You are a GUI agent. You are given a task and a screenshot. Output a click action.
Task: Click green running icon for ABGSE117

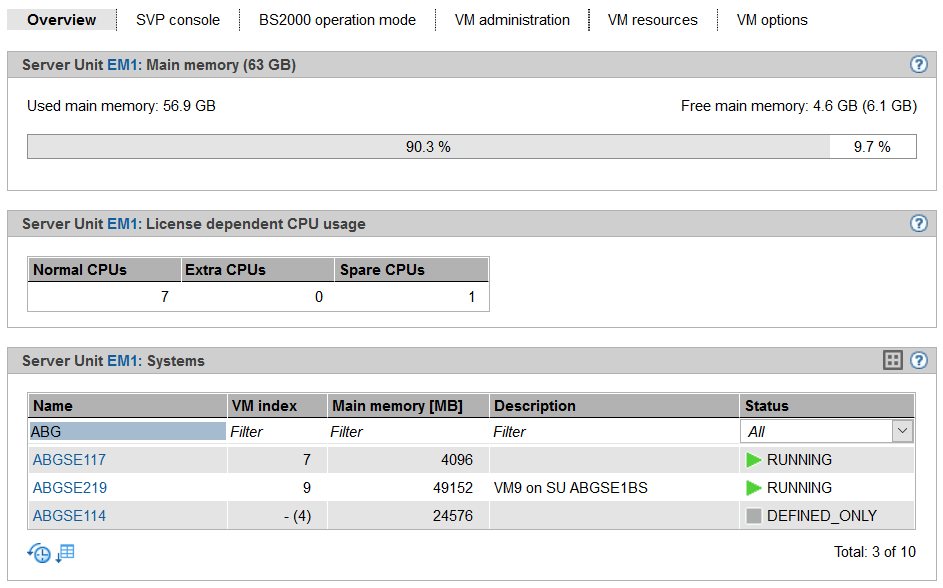click(x=754, y=460)
